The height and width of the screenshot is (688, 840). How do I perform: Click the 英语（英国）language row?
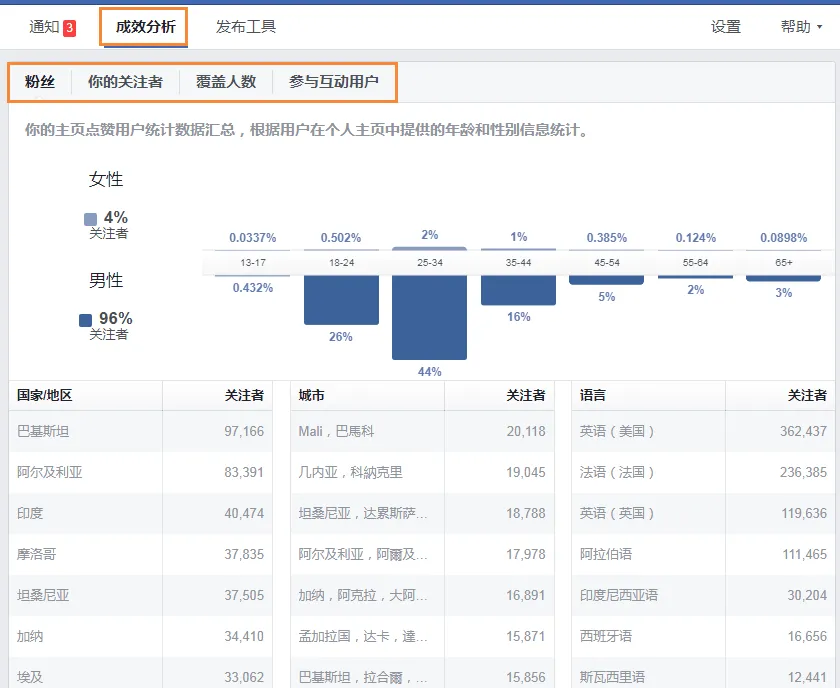pyautogui.click(x=703, y=513)
